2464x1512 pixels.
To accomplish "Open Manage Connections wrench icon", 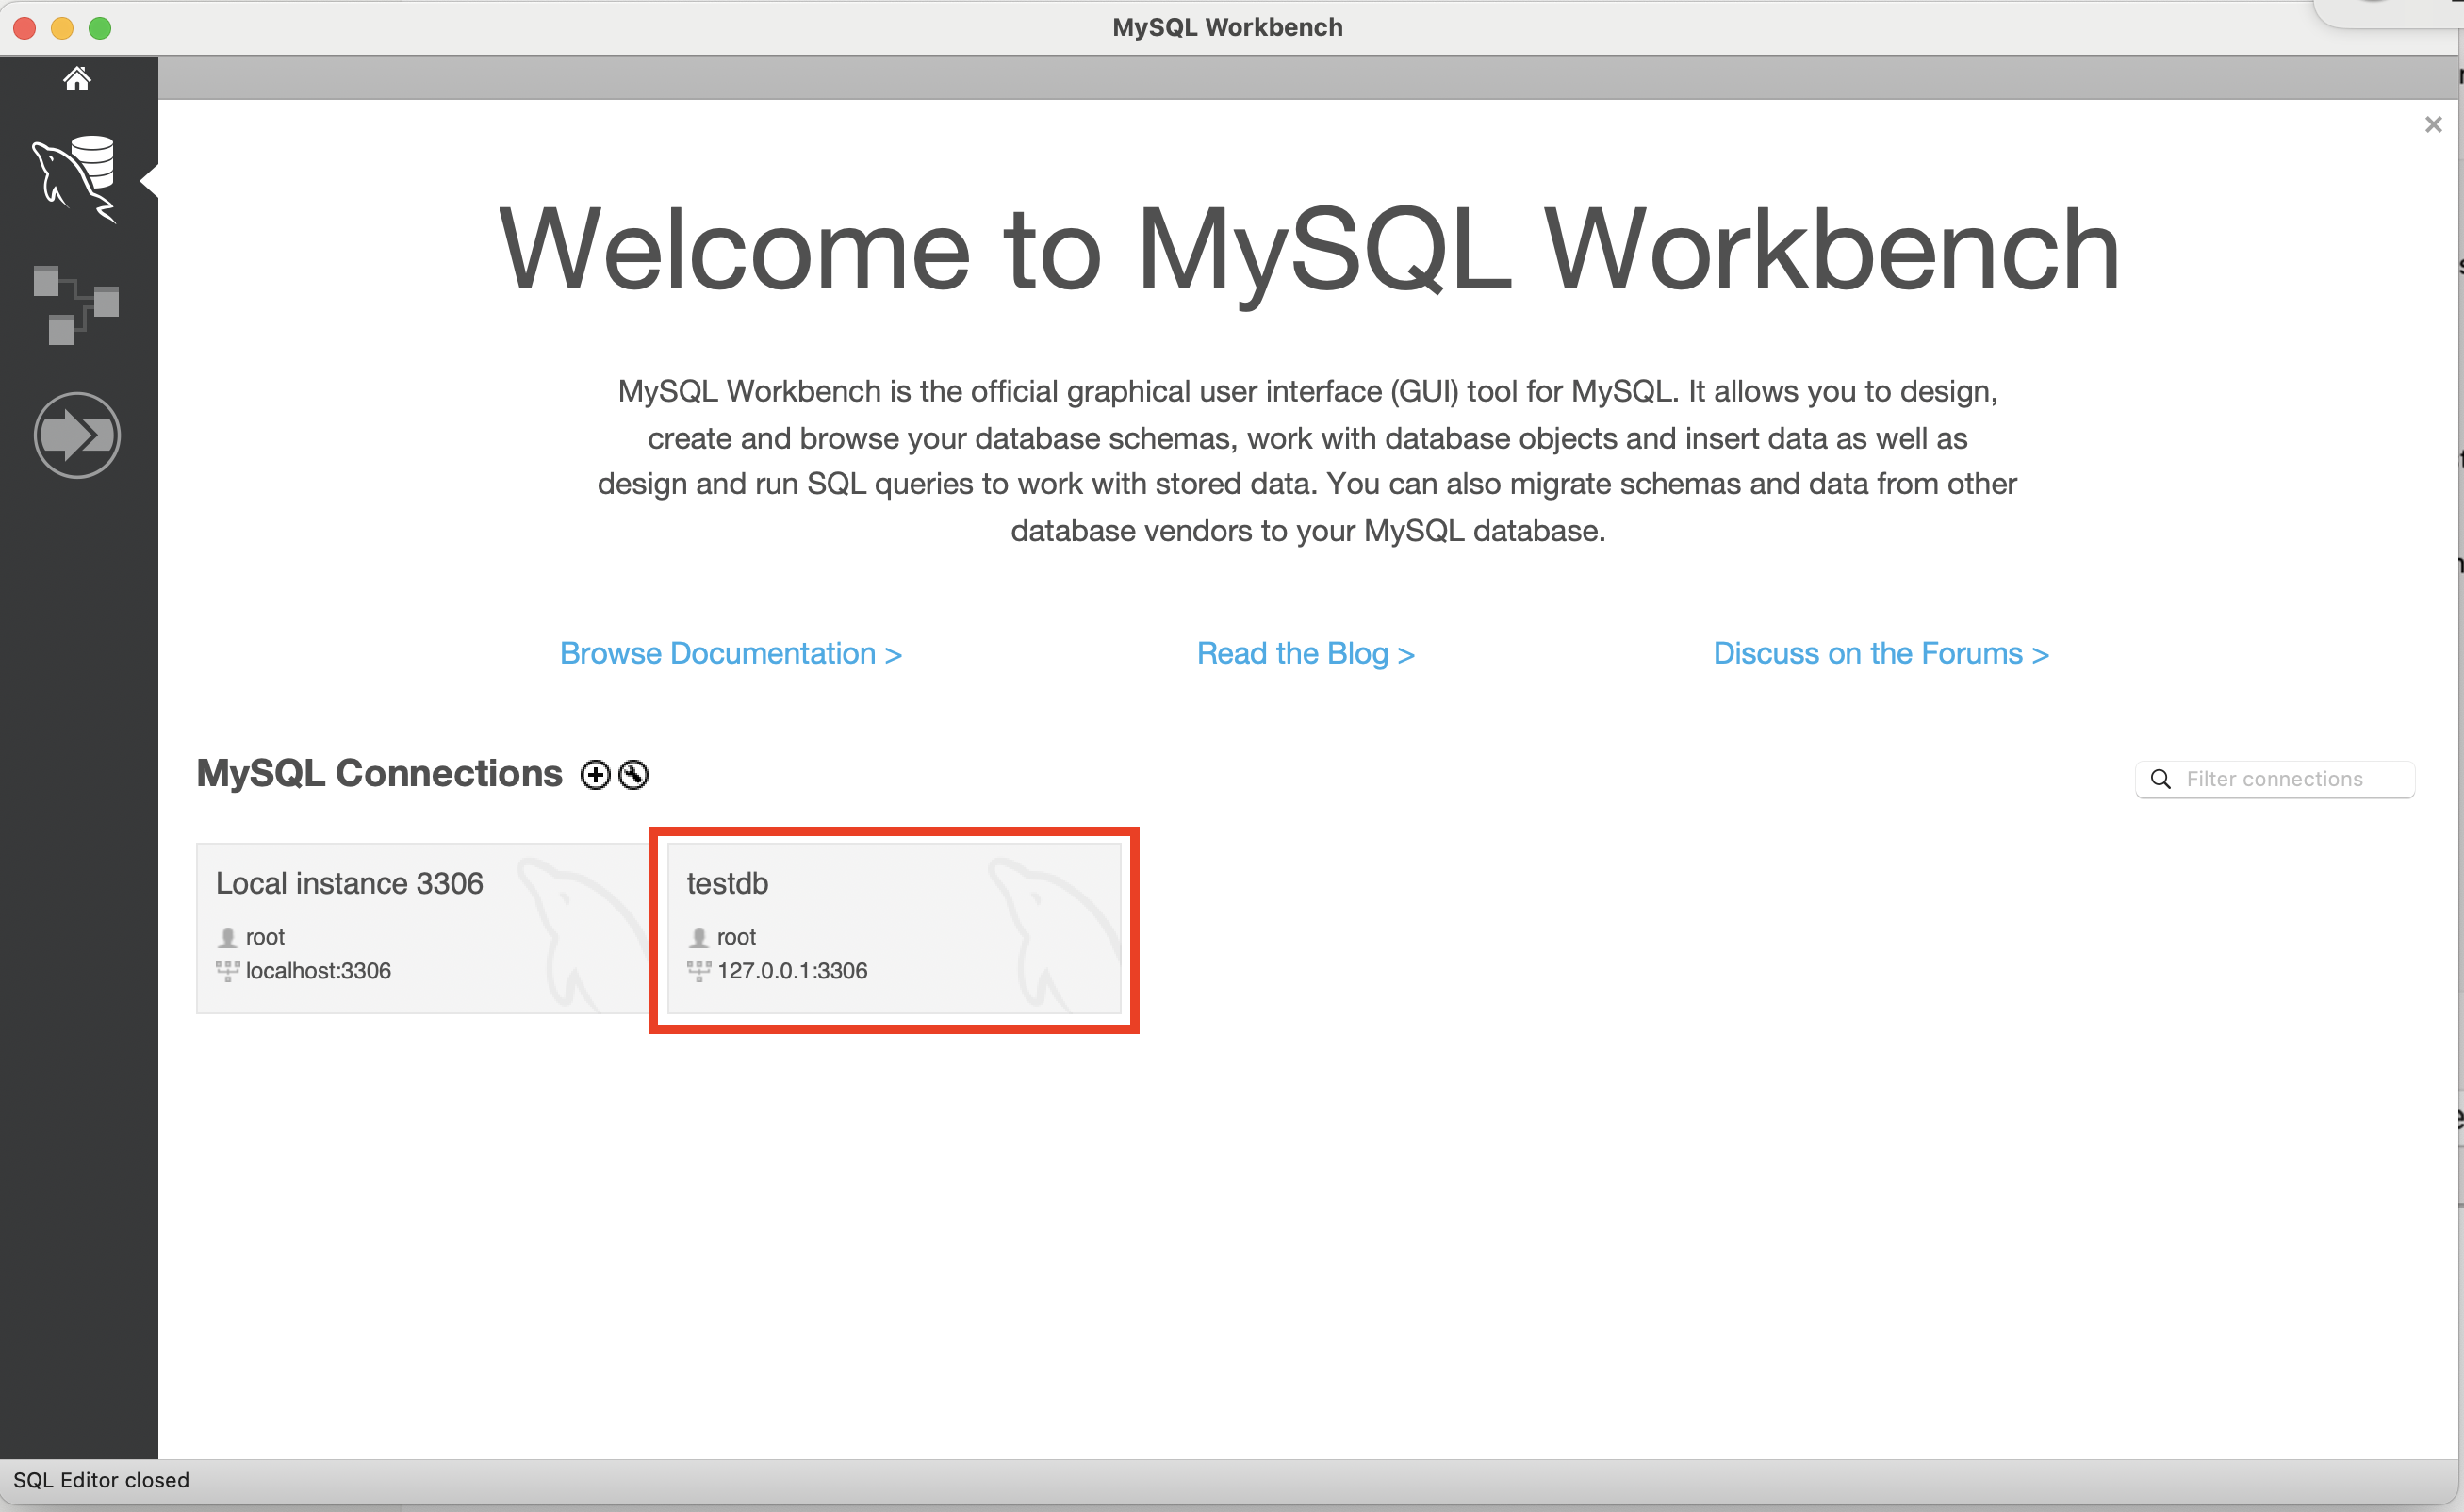I will pos(633,775).
